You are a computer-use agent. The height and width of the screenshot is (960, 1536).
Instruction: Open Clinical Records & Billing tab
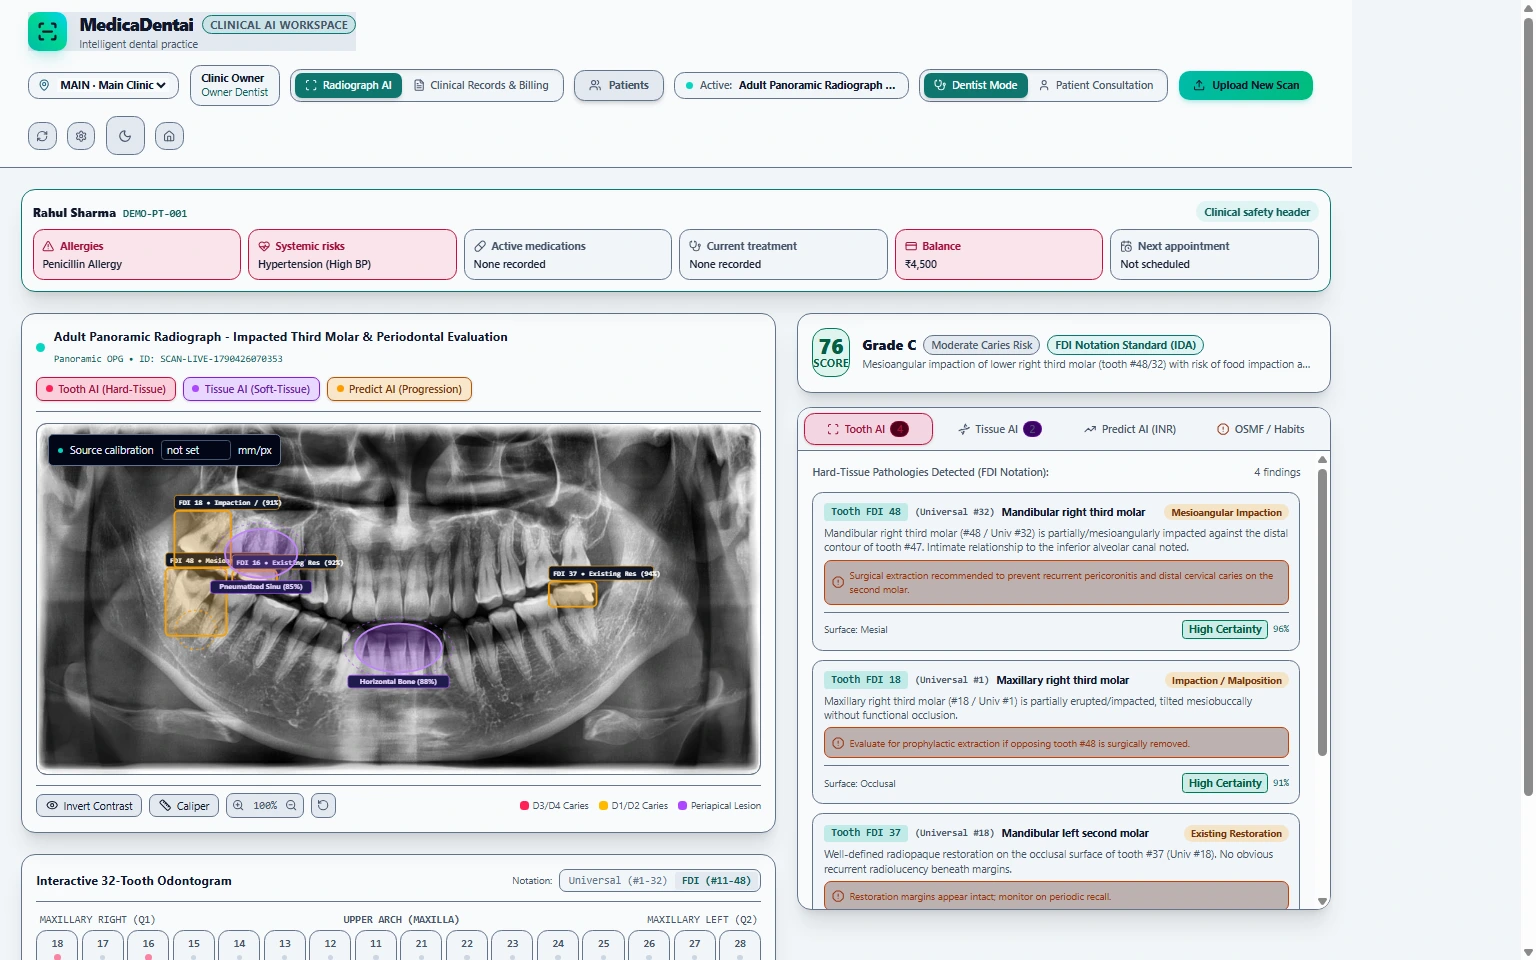481,85
